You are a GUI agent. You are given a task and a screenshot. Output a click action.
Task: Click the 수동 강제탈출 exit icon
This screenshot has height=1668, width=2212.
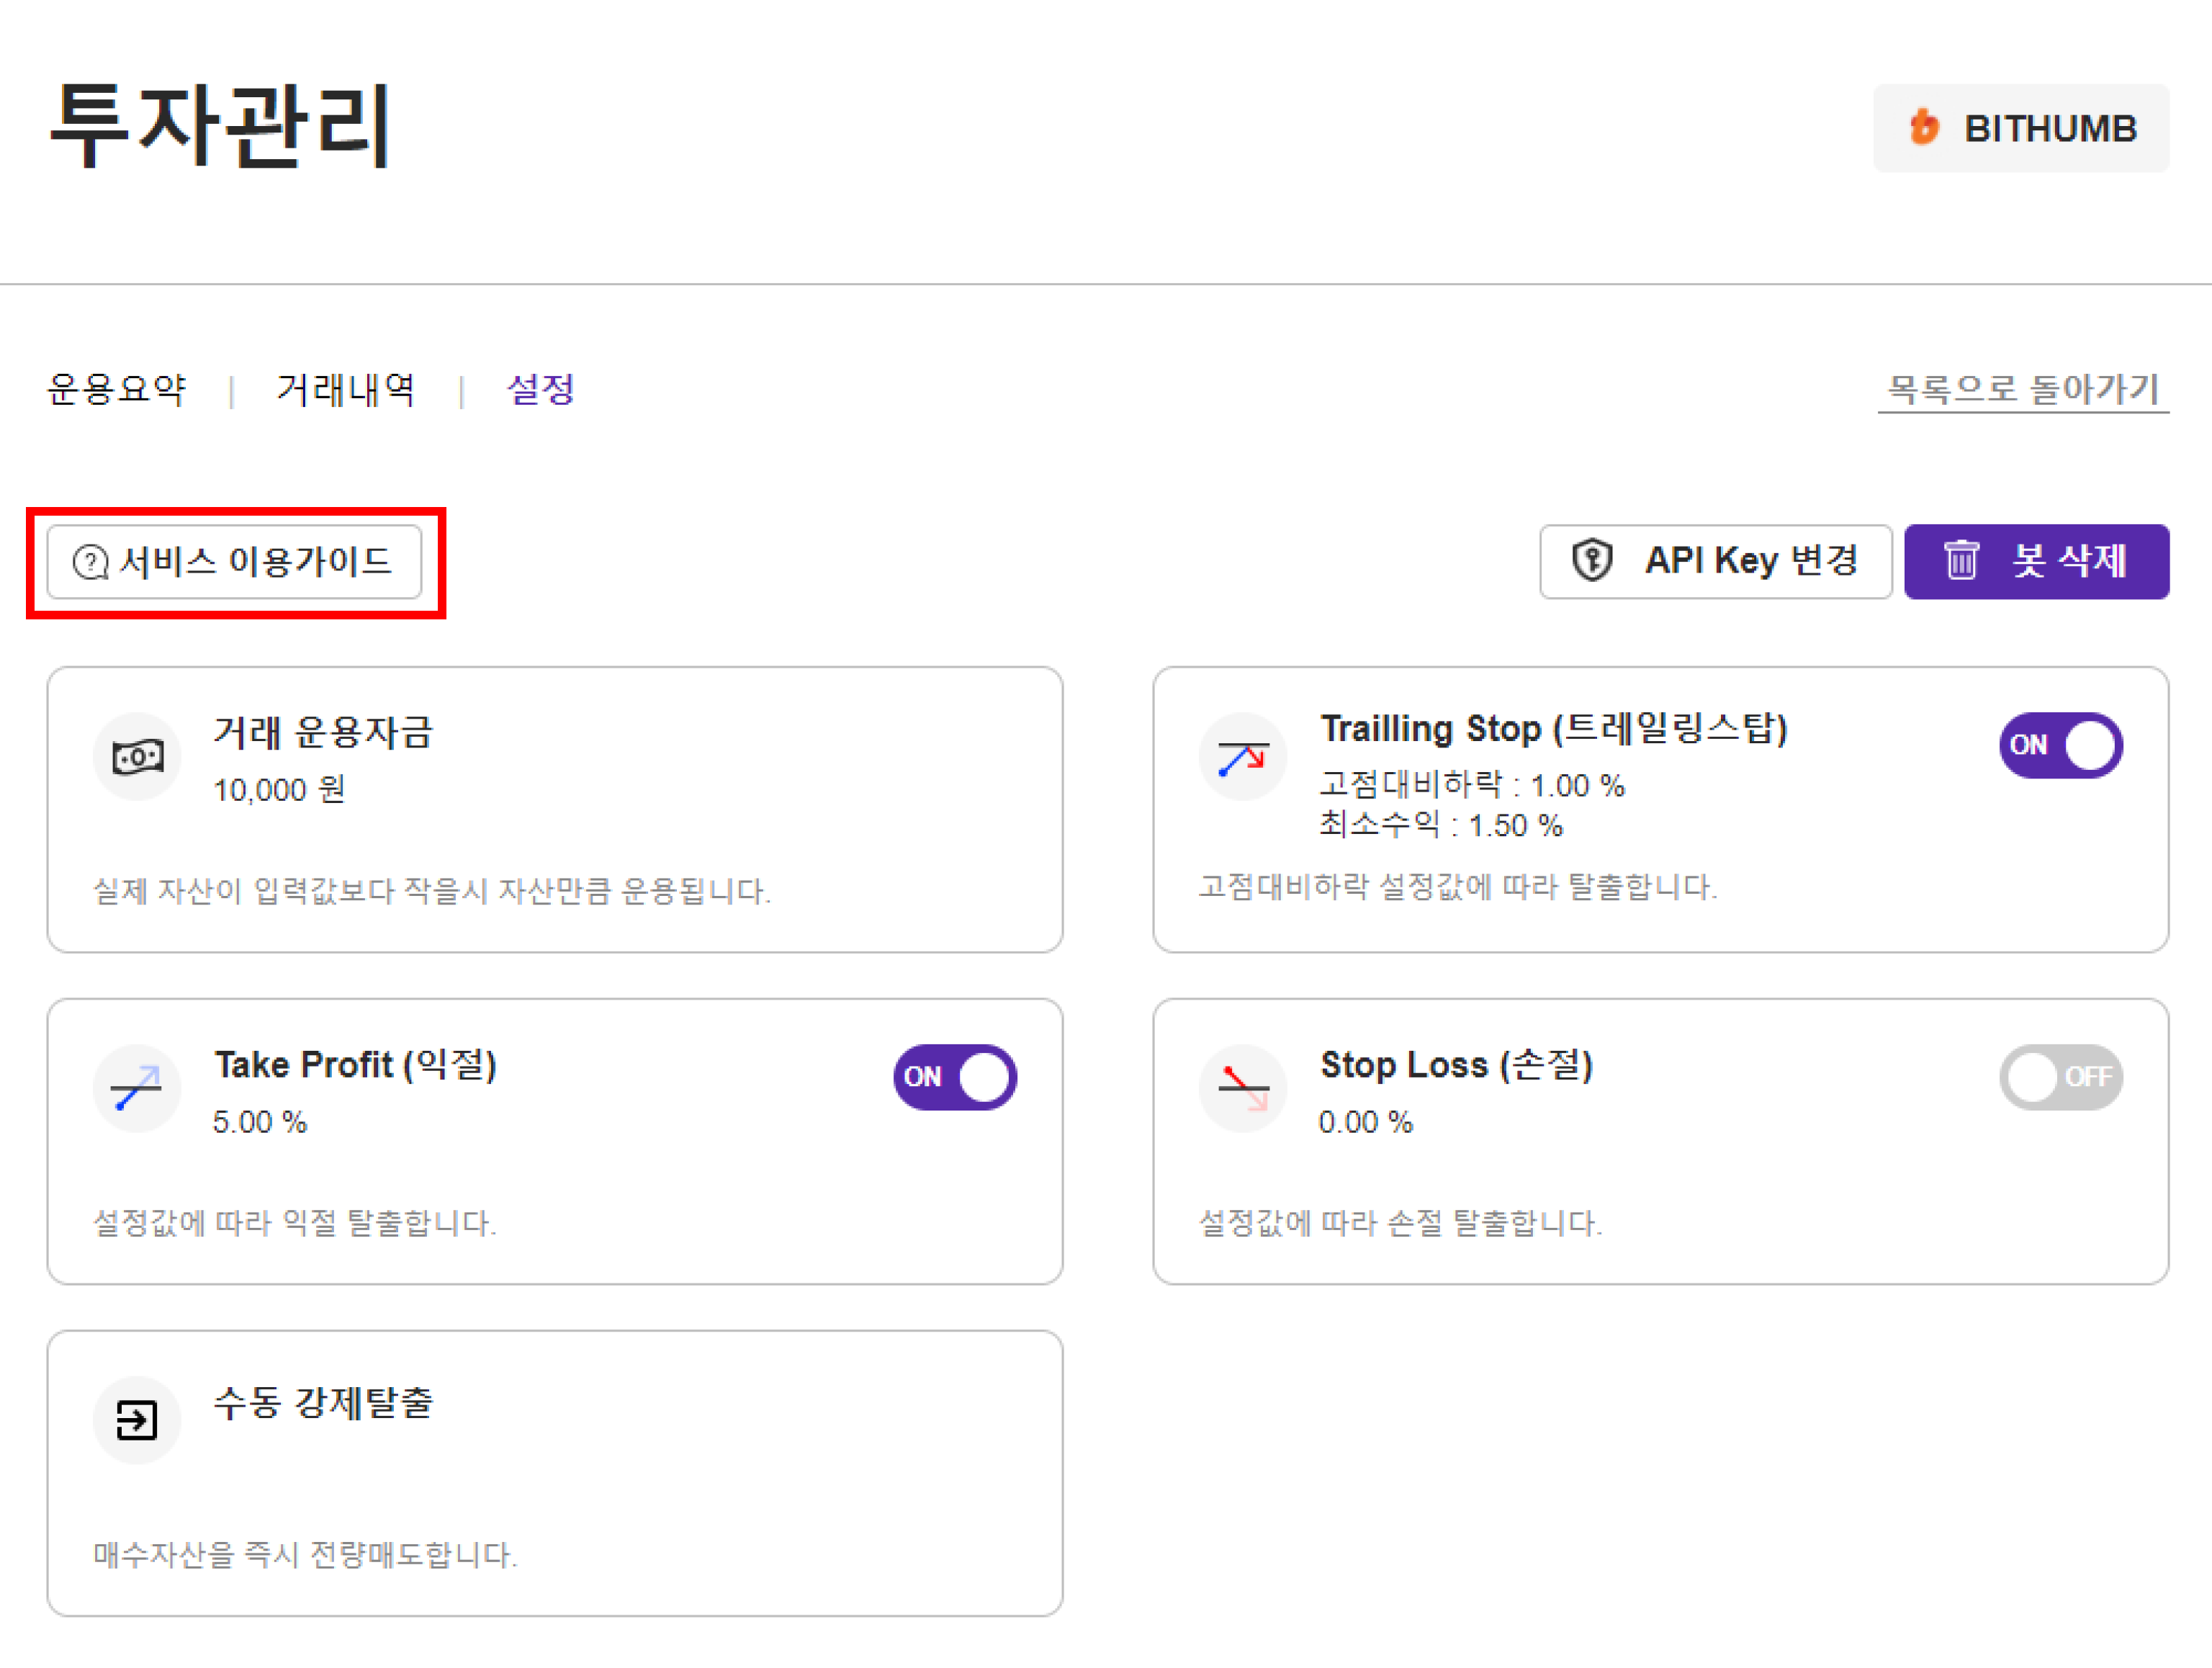tap(137, 1420)
